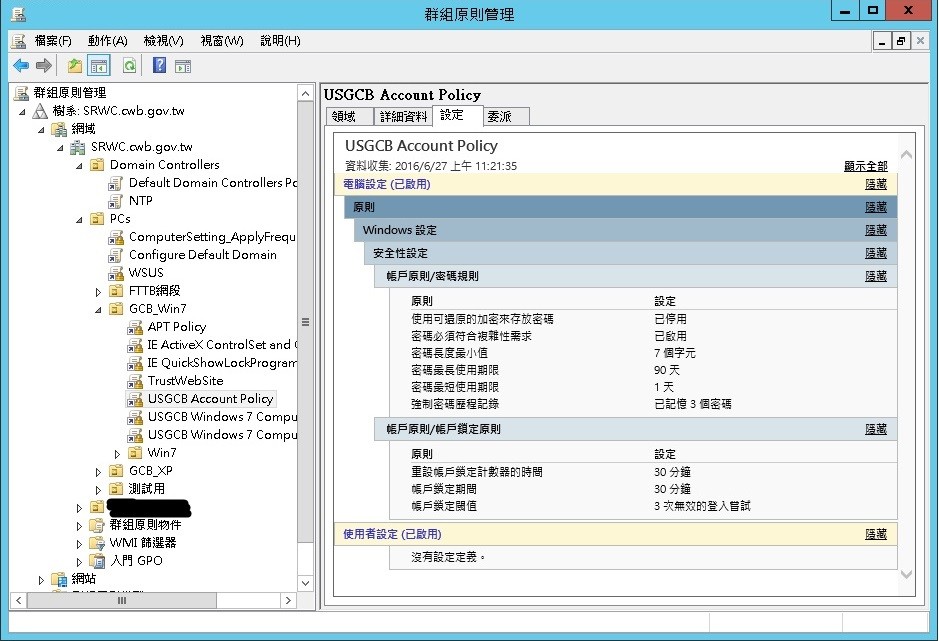The image size is (939, 641).
Task: Expand the WMI 篩選器 tree node
Action: [x=80, y=544]
